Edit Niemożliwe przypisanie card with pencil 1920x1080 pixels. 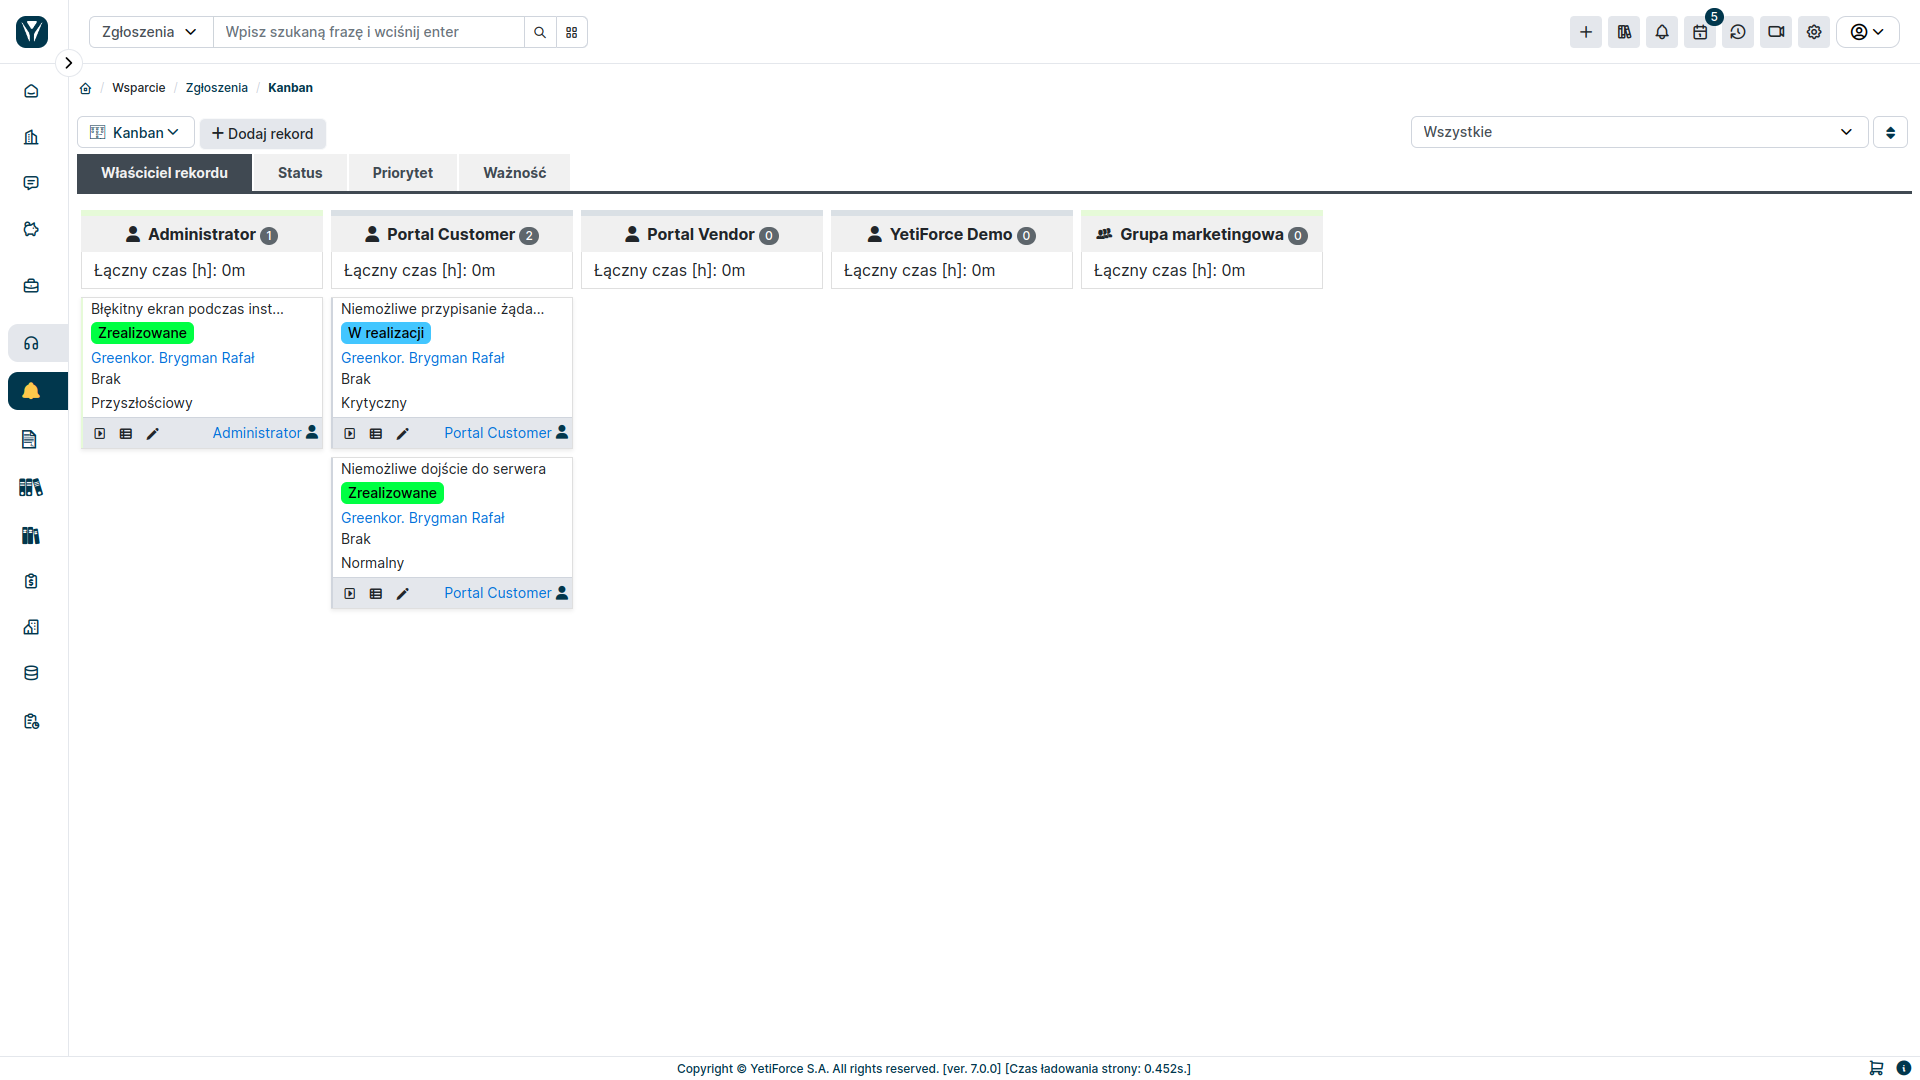403,434
